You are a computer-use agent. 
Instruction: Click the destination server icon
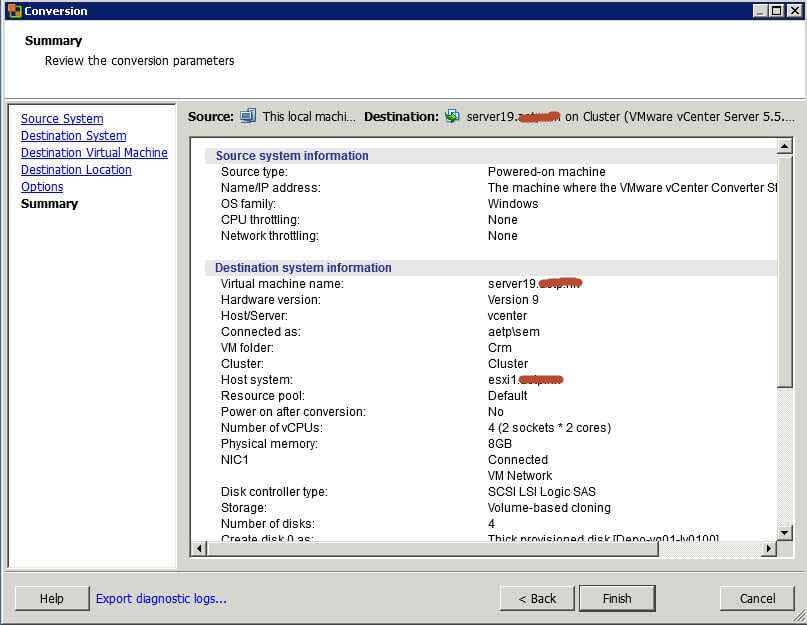click(x=453, y=116)
